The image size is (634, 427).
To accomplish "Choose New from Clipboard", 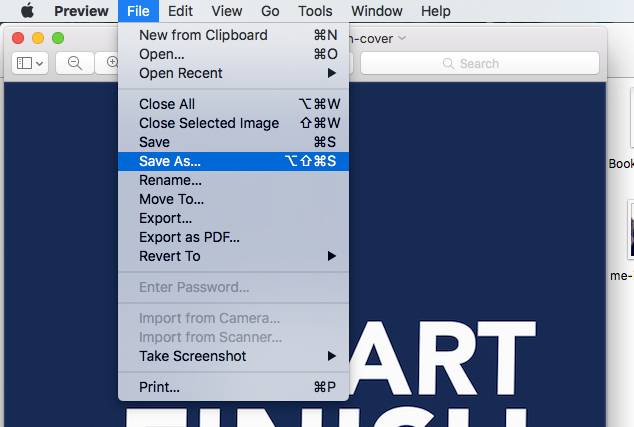I will click(x=233, y=35).
